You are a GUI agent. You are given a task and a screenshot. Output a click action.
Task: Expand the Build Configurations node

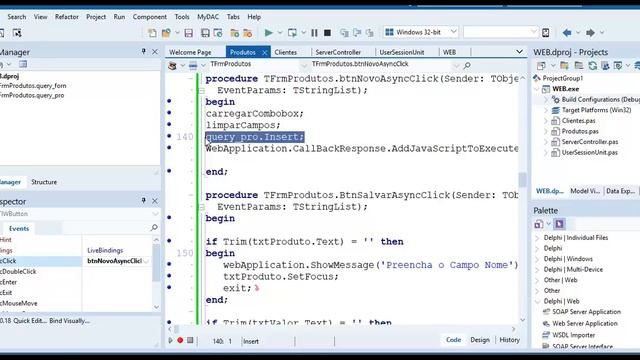(546, 99)
